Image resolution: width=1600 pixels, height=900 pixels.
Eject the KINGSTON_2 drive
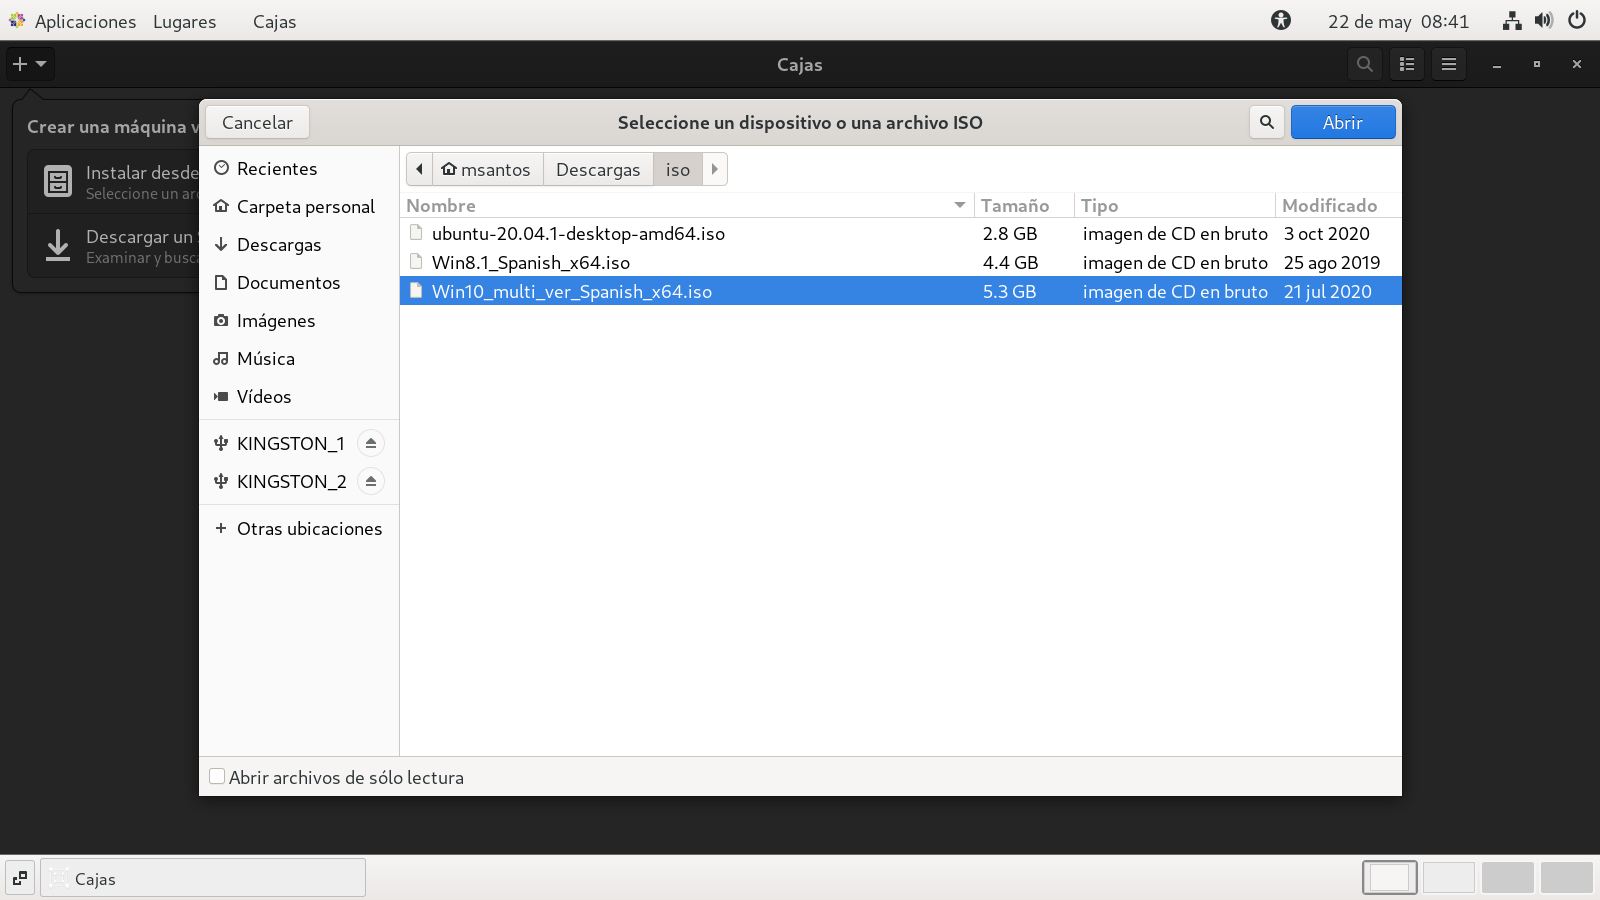tap(370, 481)
